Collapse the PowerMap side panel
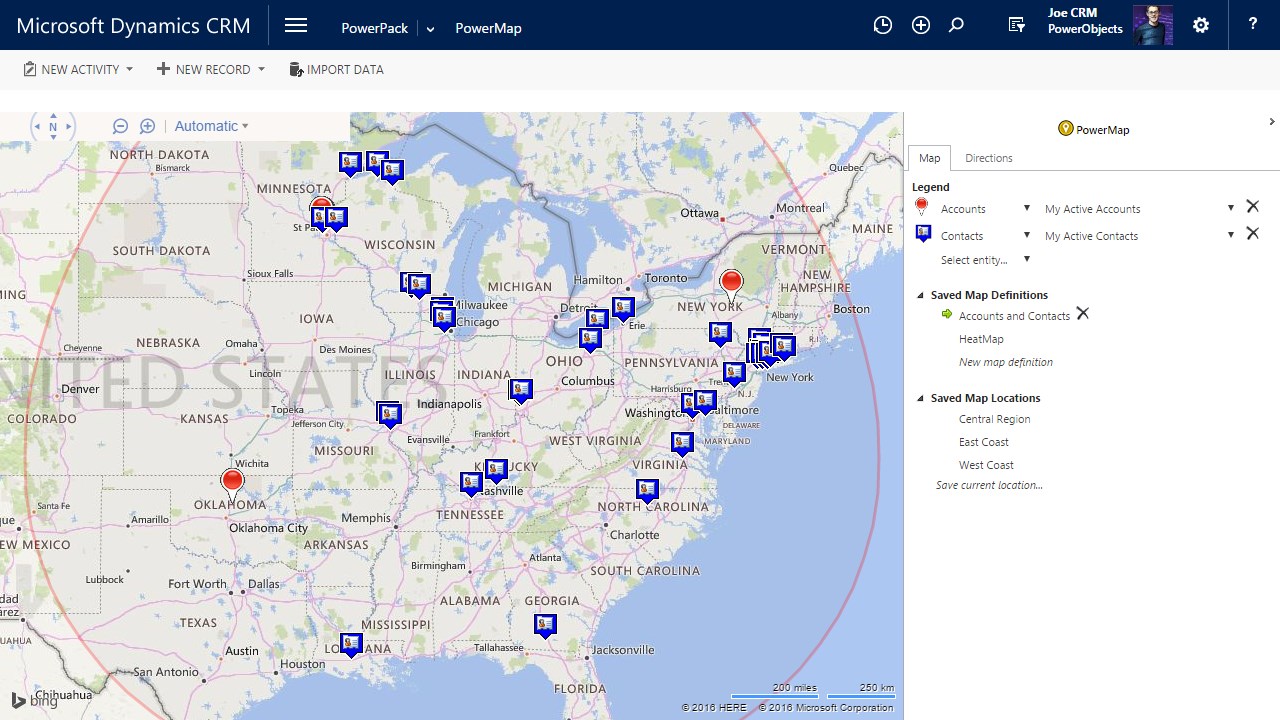 click(1271, 122)
